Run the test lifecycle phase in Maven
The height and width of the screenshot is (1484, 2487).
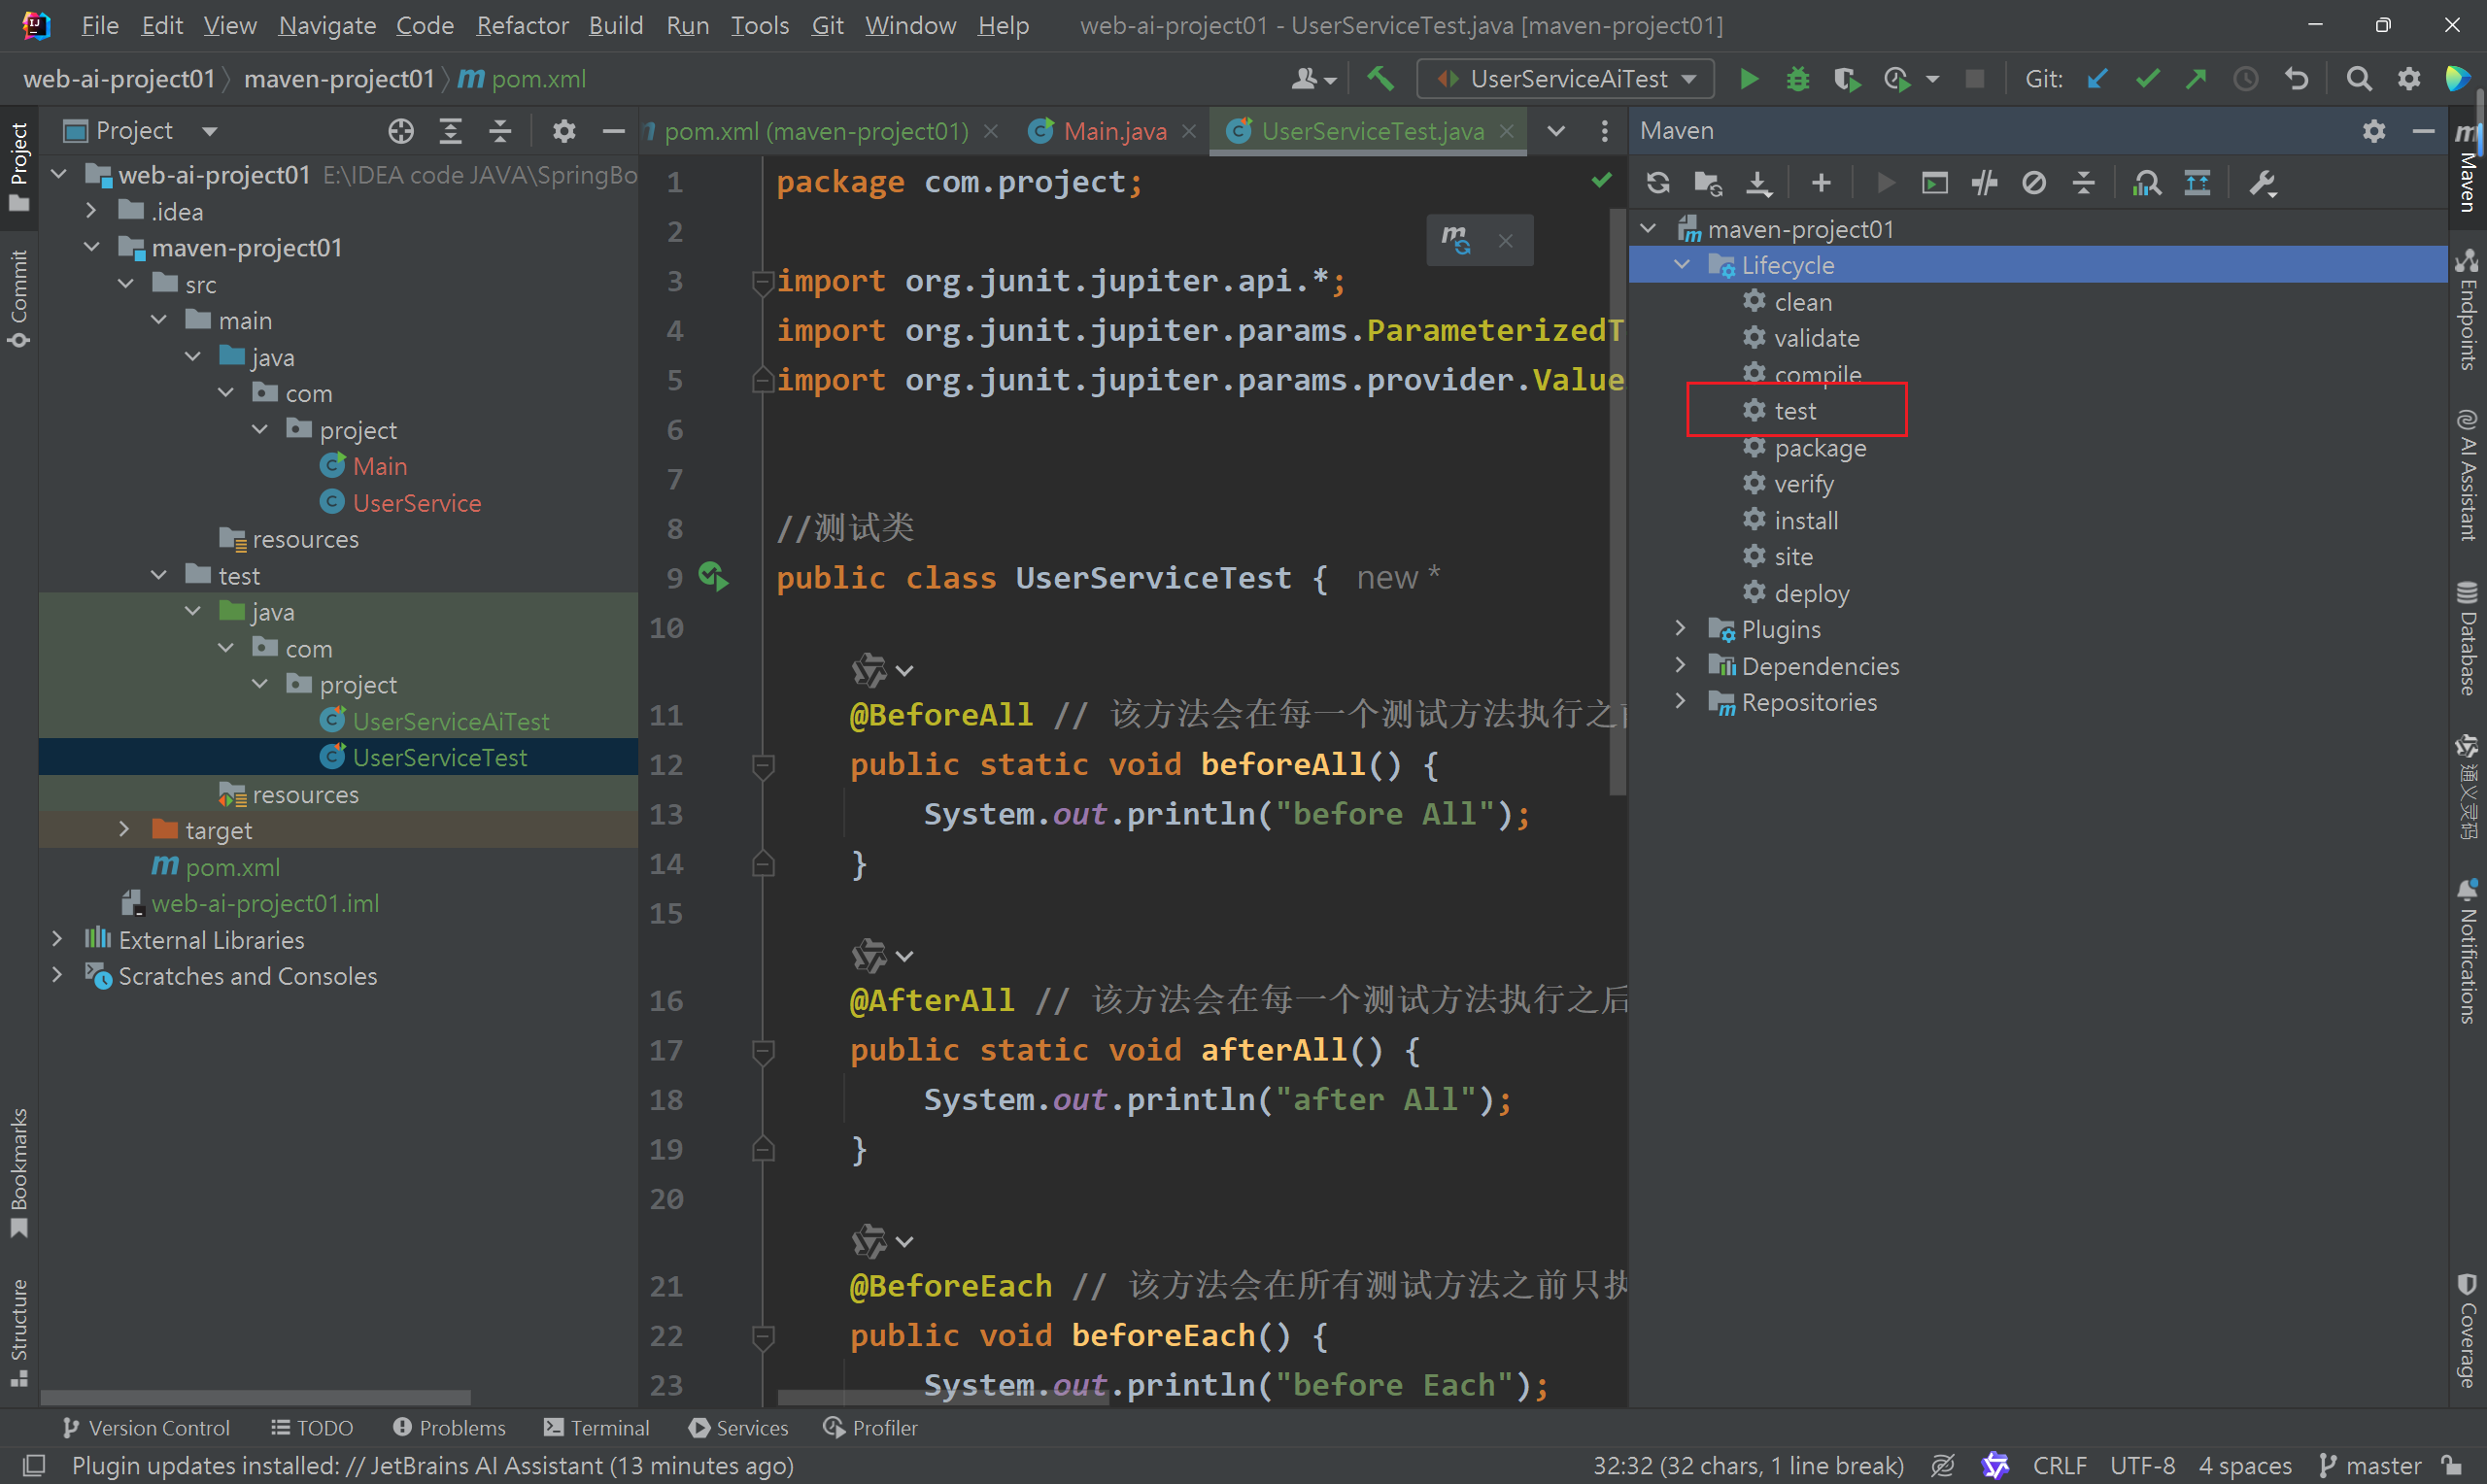pos(1794,411)
